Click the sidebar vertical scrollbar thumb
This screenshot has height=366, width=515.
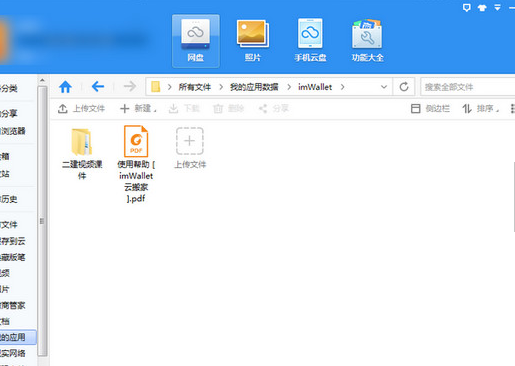[x=42, y=221]
